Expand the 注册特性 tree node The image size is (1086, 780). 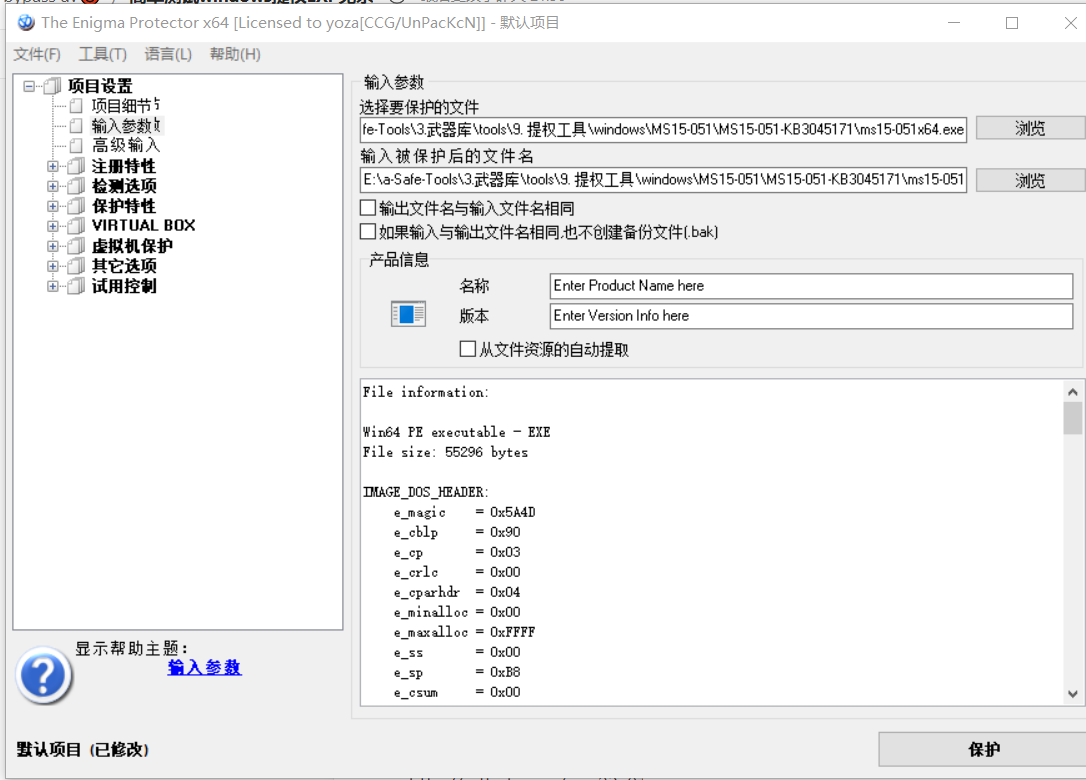pos(53,166)
